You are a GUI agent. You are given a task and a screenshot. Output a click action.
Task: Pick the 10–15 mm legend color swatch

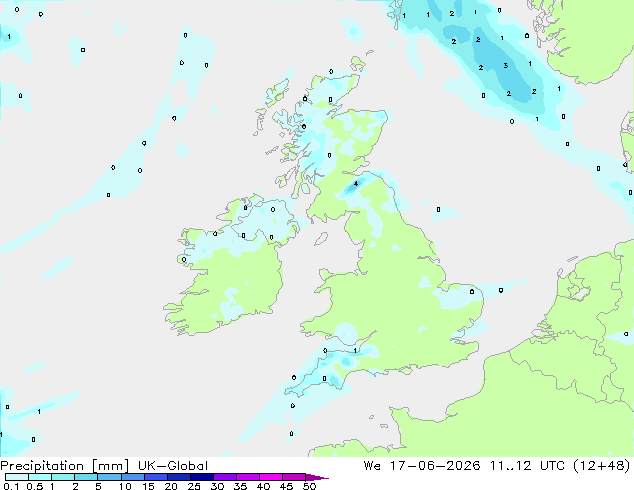133,477
